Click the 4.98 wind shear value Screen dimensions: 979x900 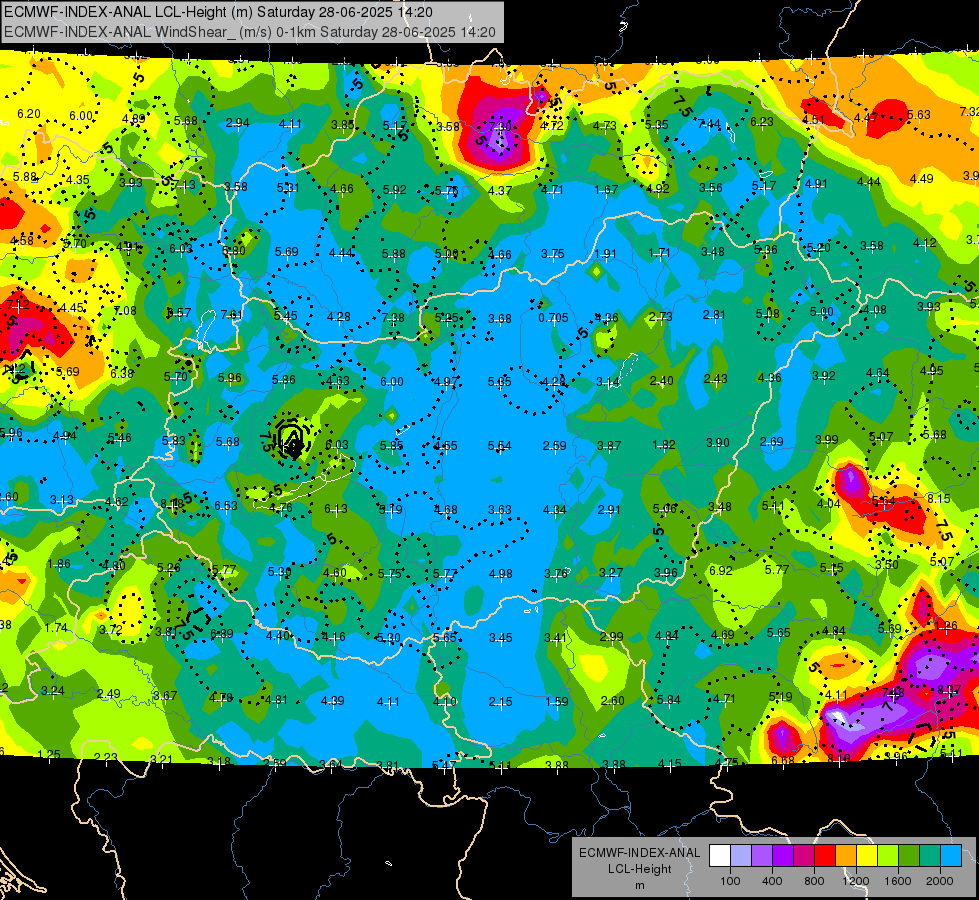pyautogui.click(x=501, y=573)
